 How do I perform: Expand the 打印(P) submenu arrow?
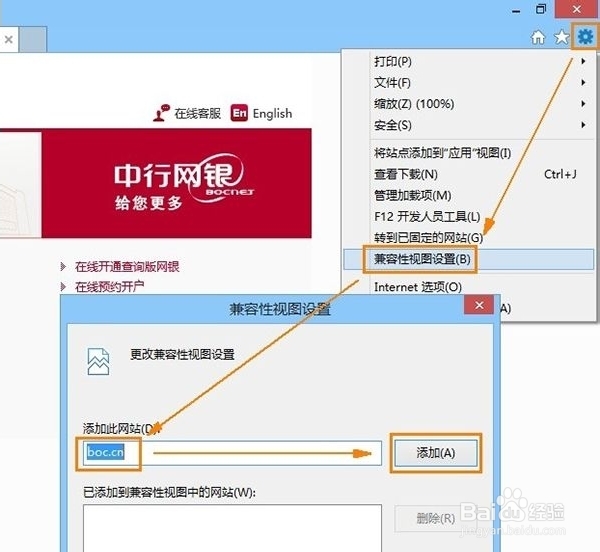coord(583,62)
